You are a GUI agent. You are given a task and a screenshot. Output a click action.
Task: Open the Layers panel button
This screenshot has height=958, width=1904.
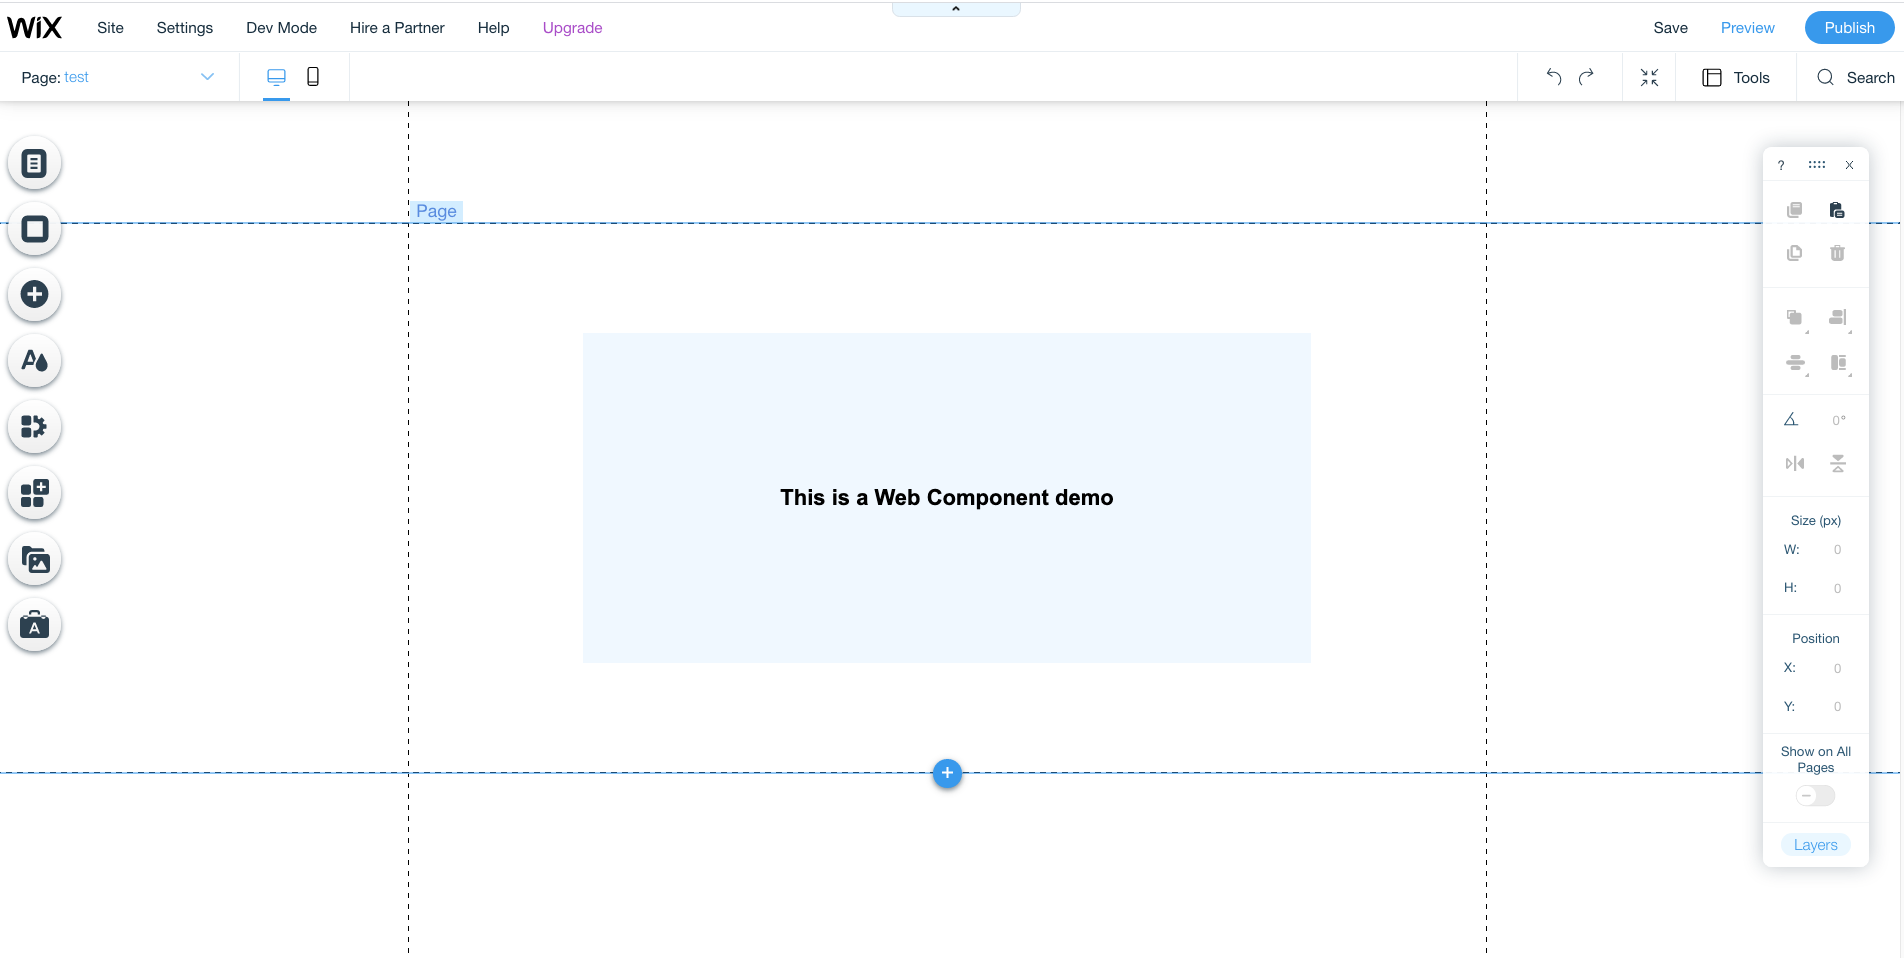click(1816, 845)
